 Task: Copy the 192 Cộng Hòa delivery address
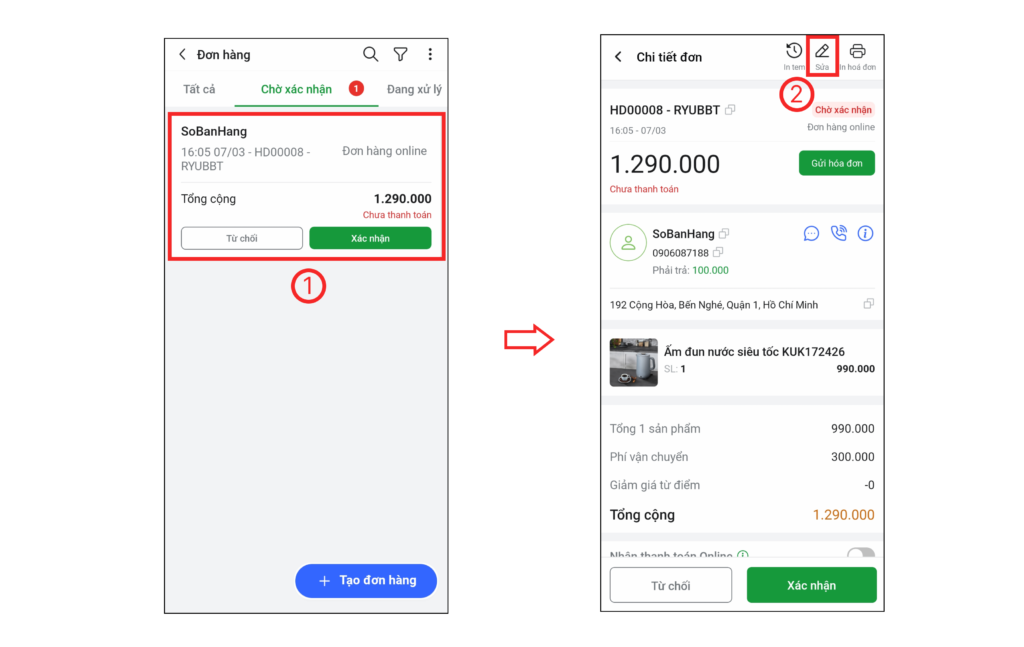coord(869,304)
